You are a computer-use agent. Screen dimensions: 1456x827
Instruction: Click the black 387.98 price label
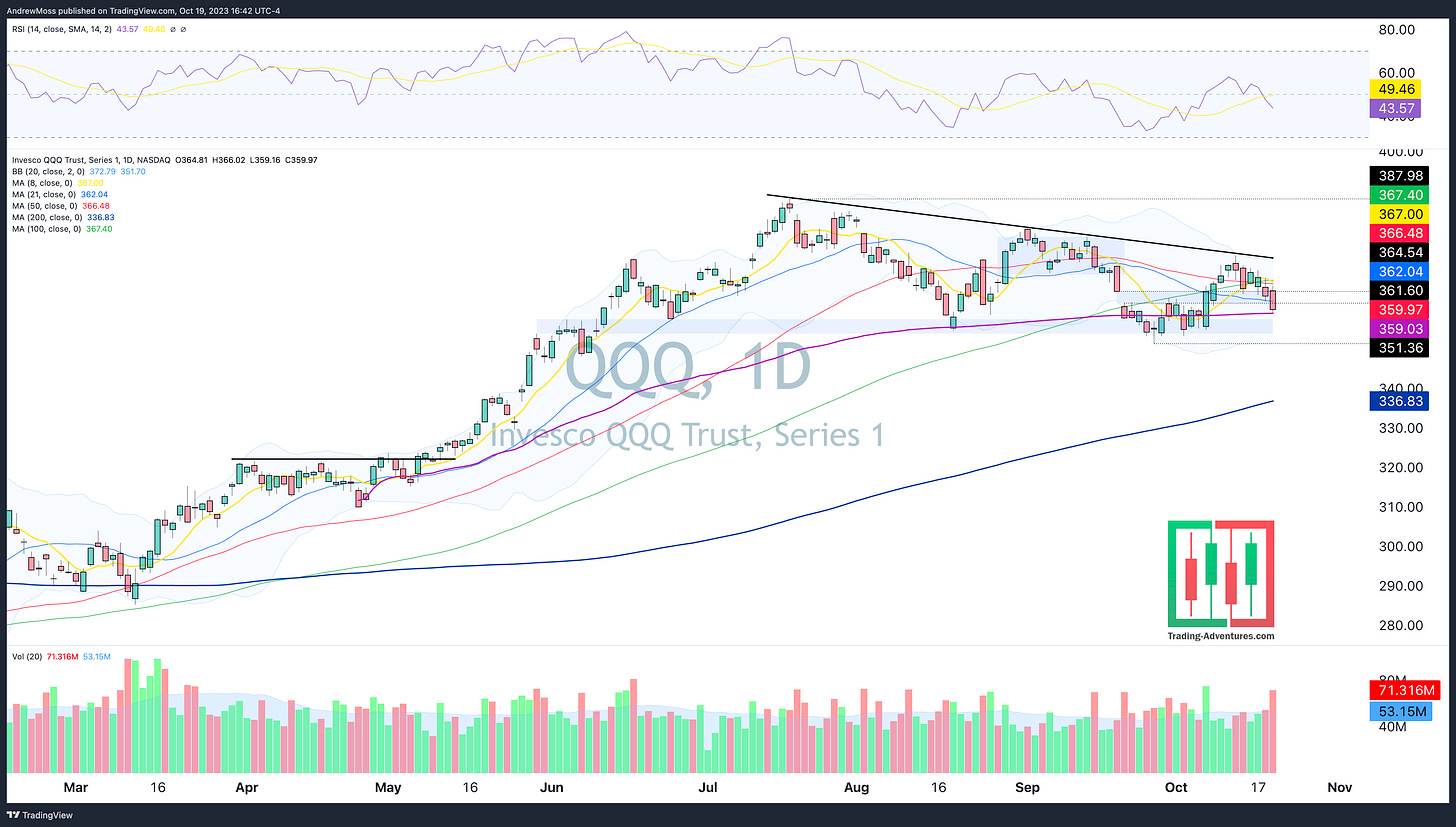tap(1397, 174)
